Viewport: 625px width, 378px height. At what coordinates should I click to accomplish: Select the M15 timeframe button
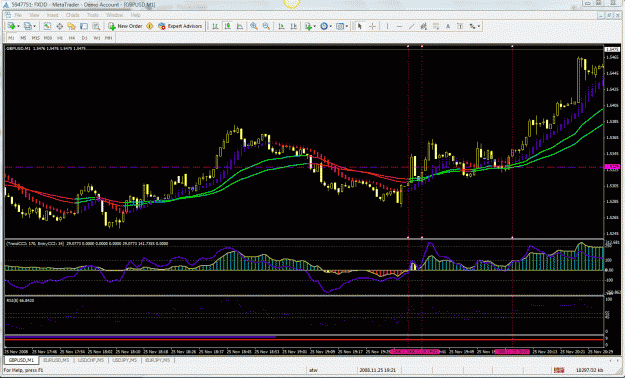[35, 38]
